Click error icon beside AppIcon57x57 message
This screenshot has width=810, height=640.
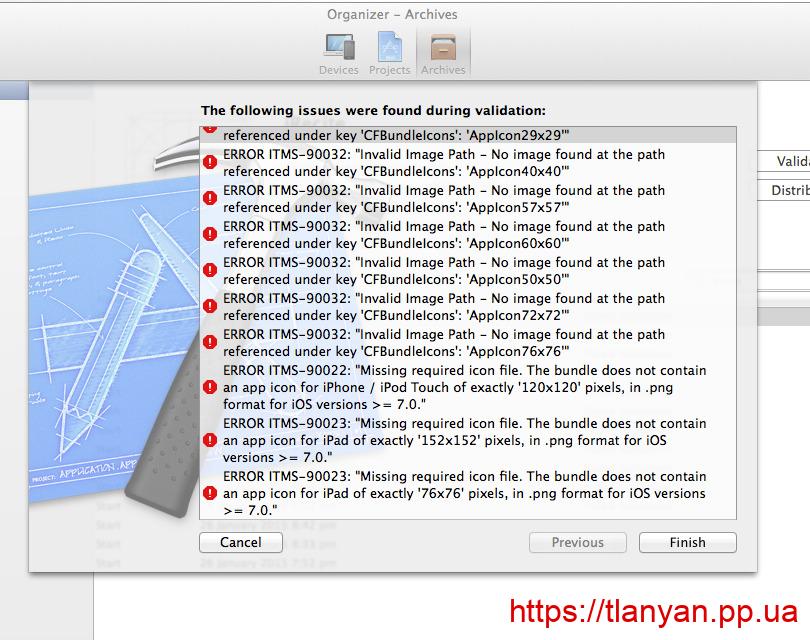pos(210,199)
